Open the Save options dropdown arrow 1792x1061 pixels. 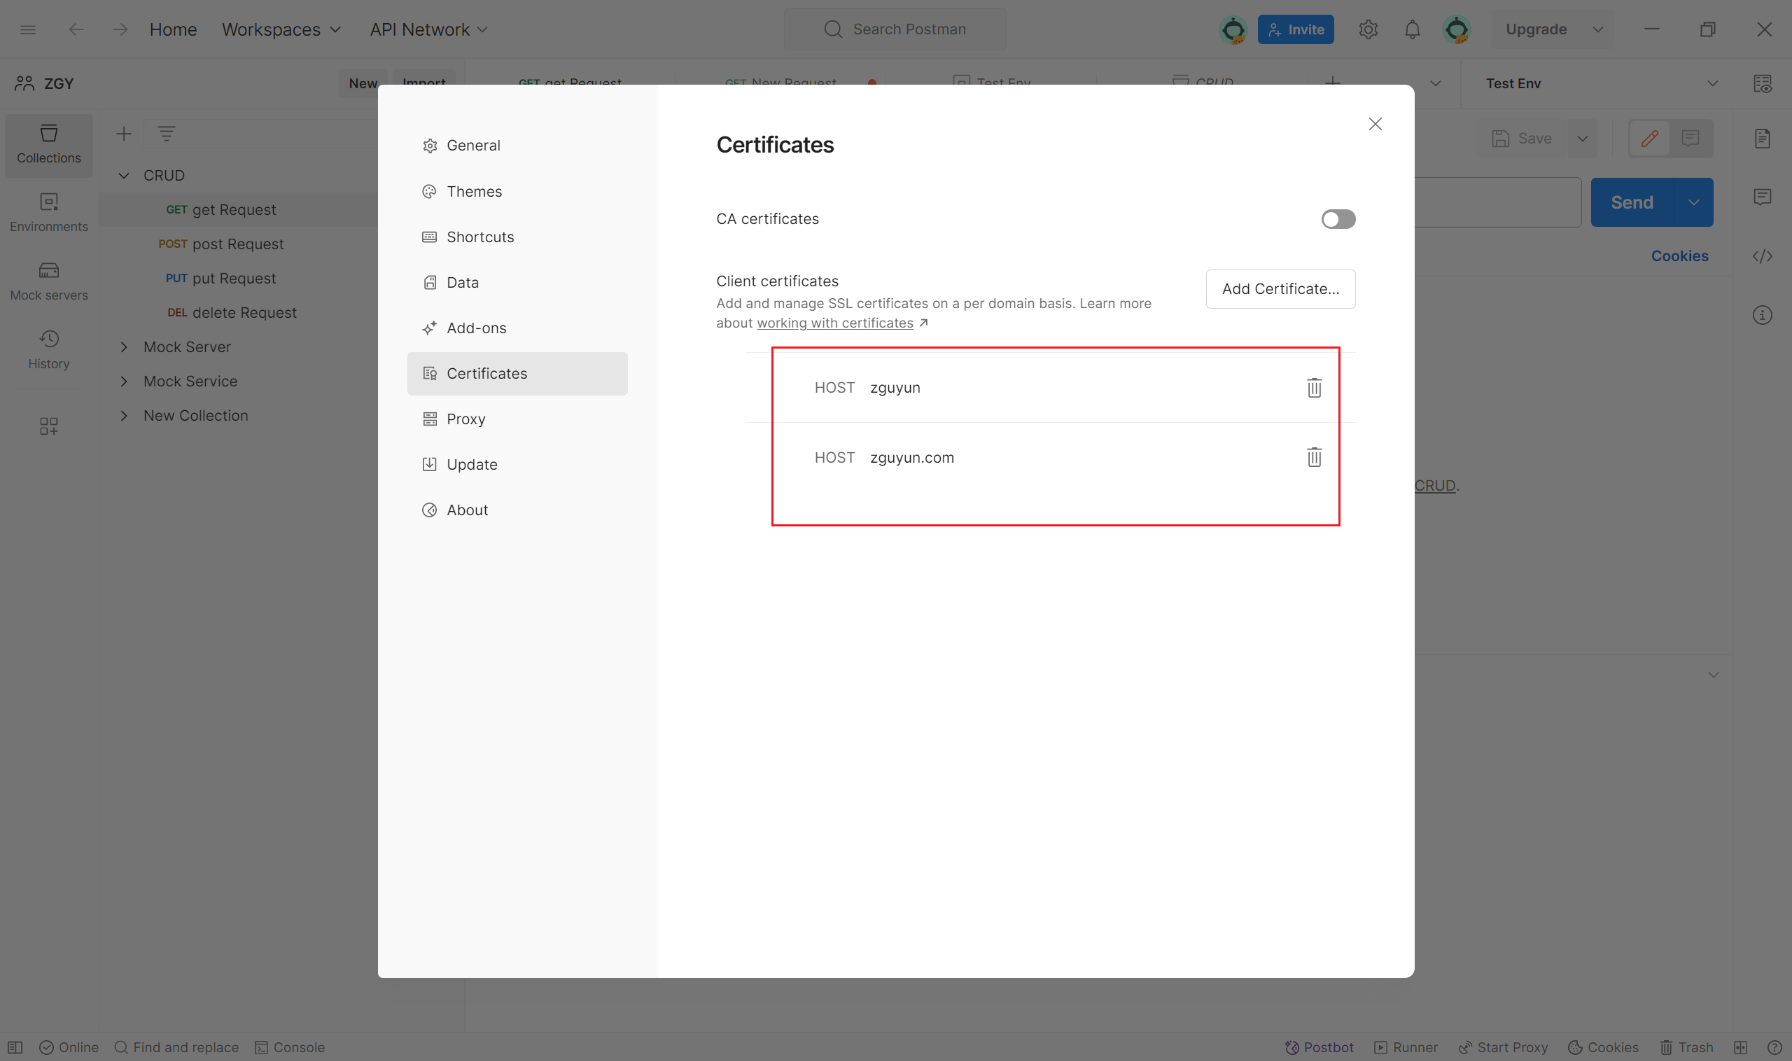1582,139
